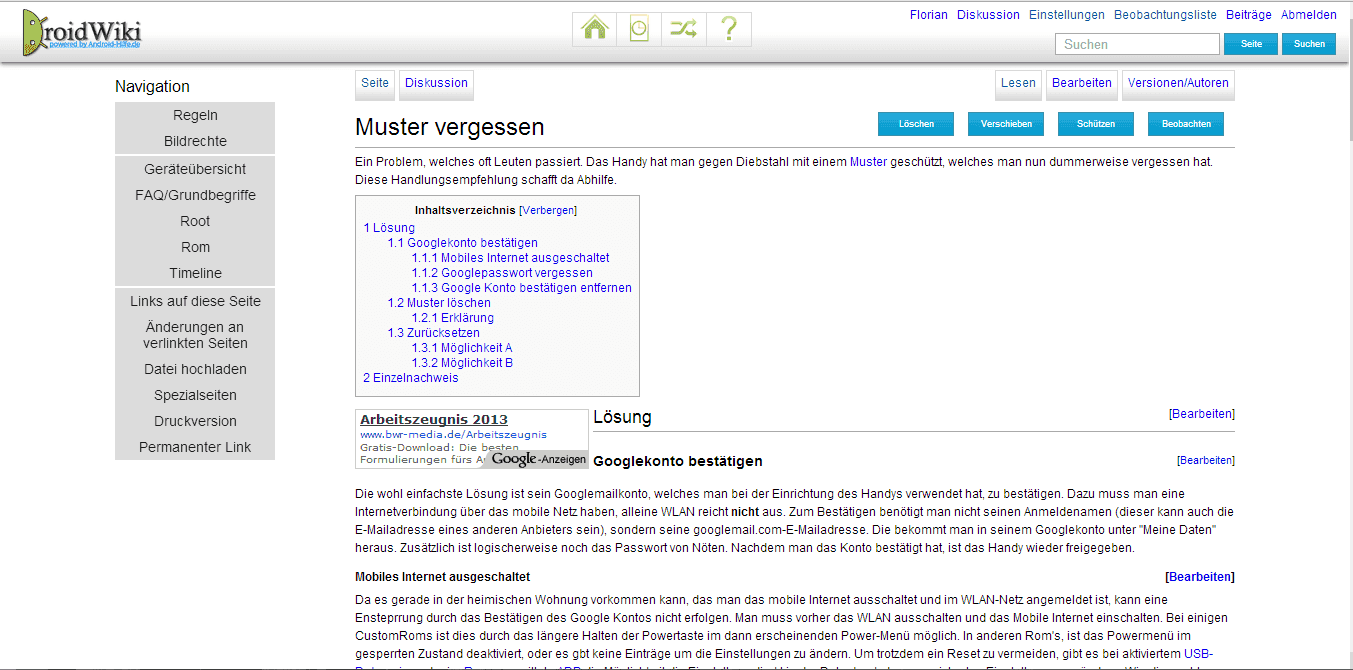Switch to the page Diskussion tab
Viewport: 1353px width, 670px height.
(x=436, y=84)
